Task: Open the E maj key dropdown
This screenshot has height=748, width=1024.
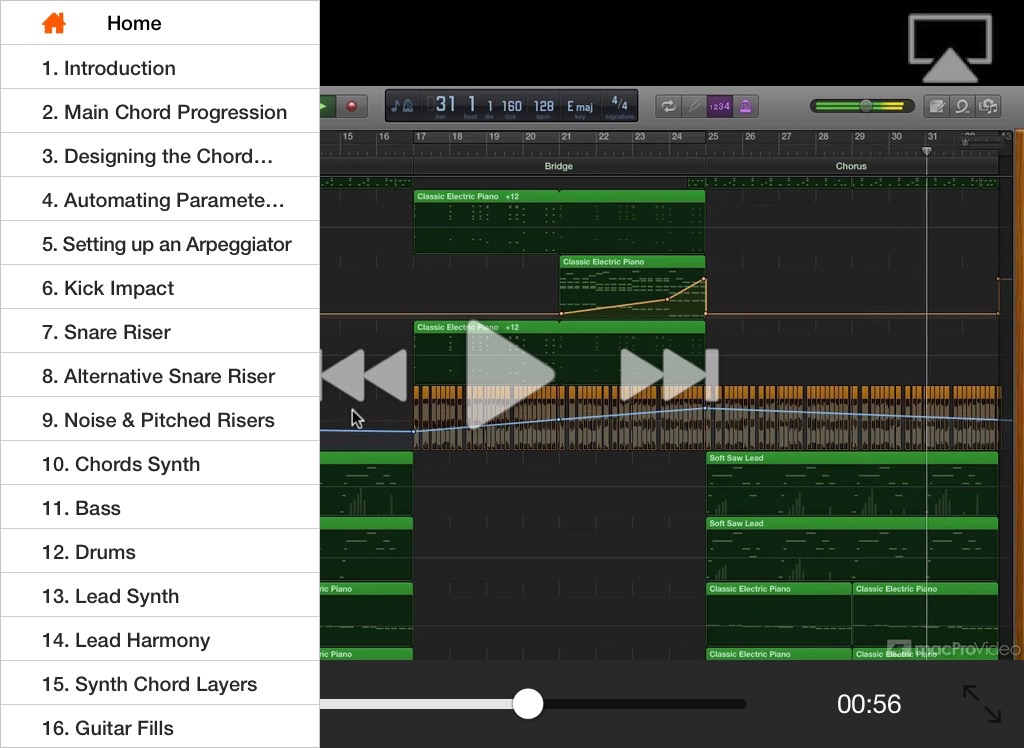Action: tap(580, 106)
